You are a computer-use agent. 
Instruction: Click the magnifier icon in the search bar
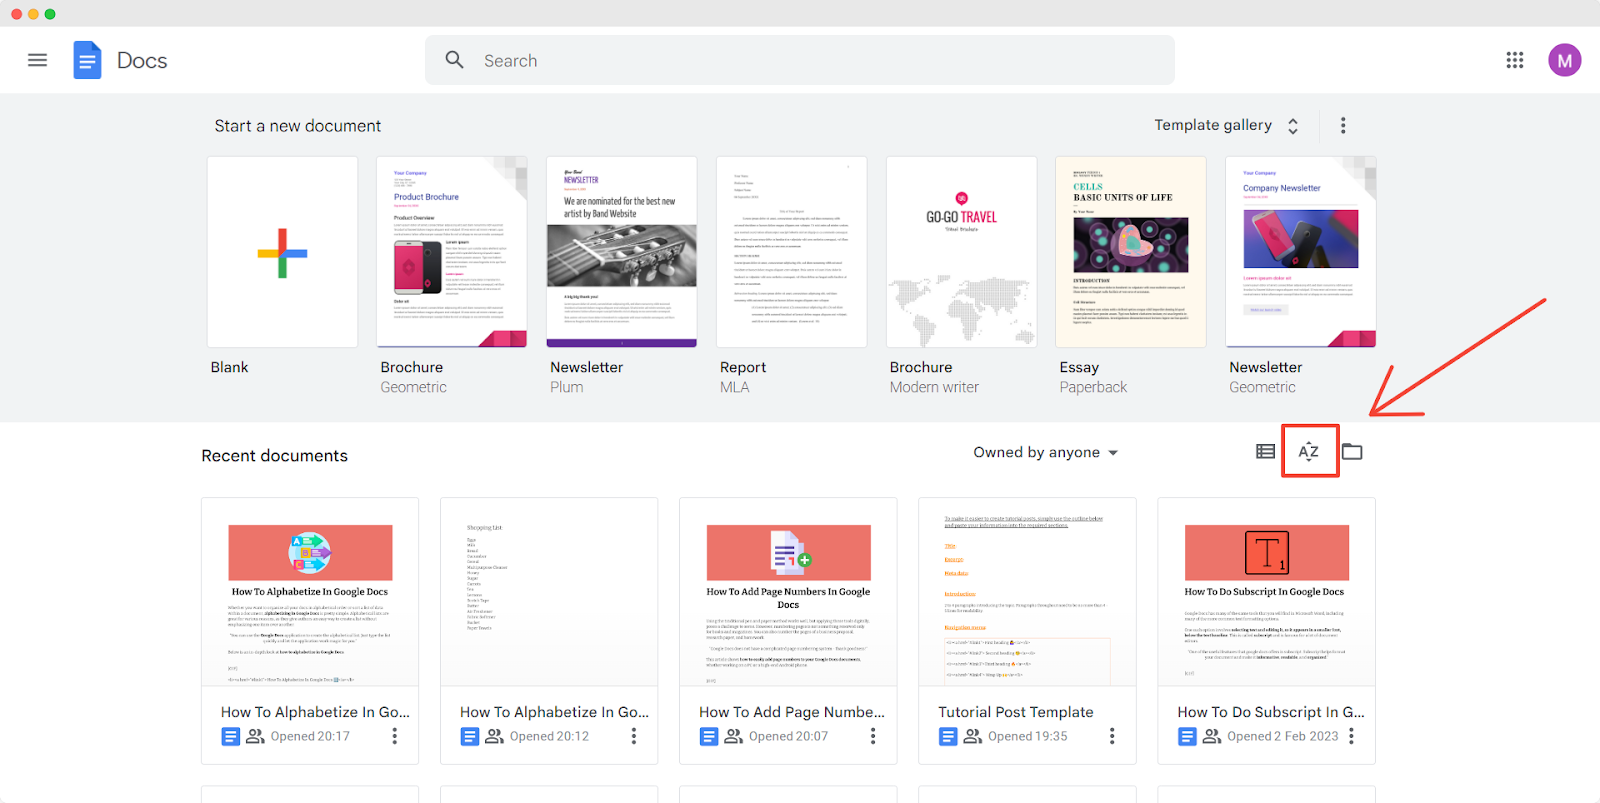455,60
